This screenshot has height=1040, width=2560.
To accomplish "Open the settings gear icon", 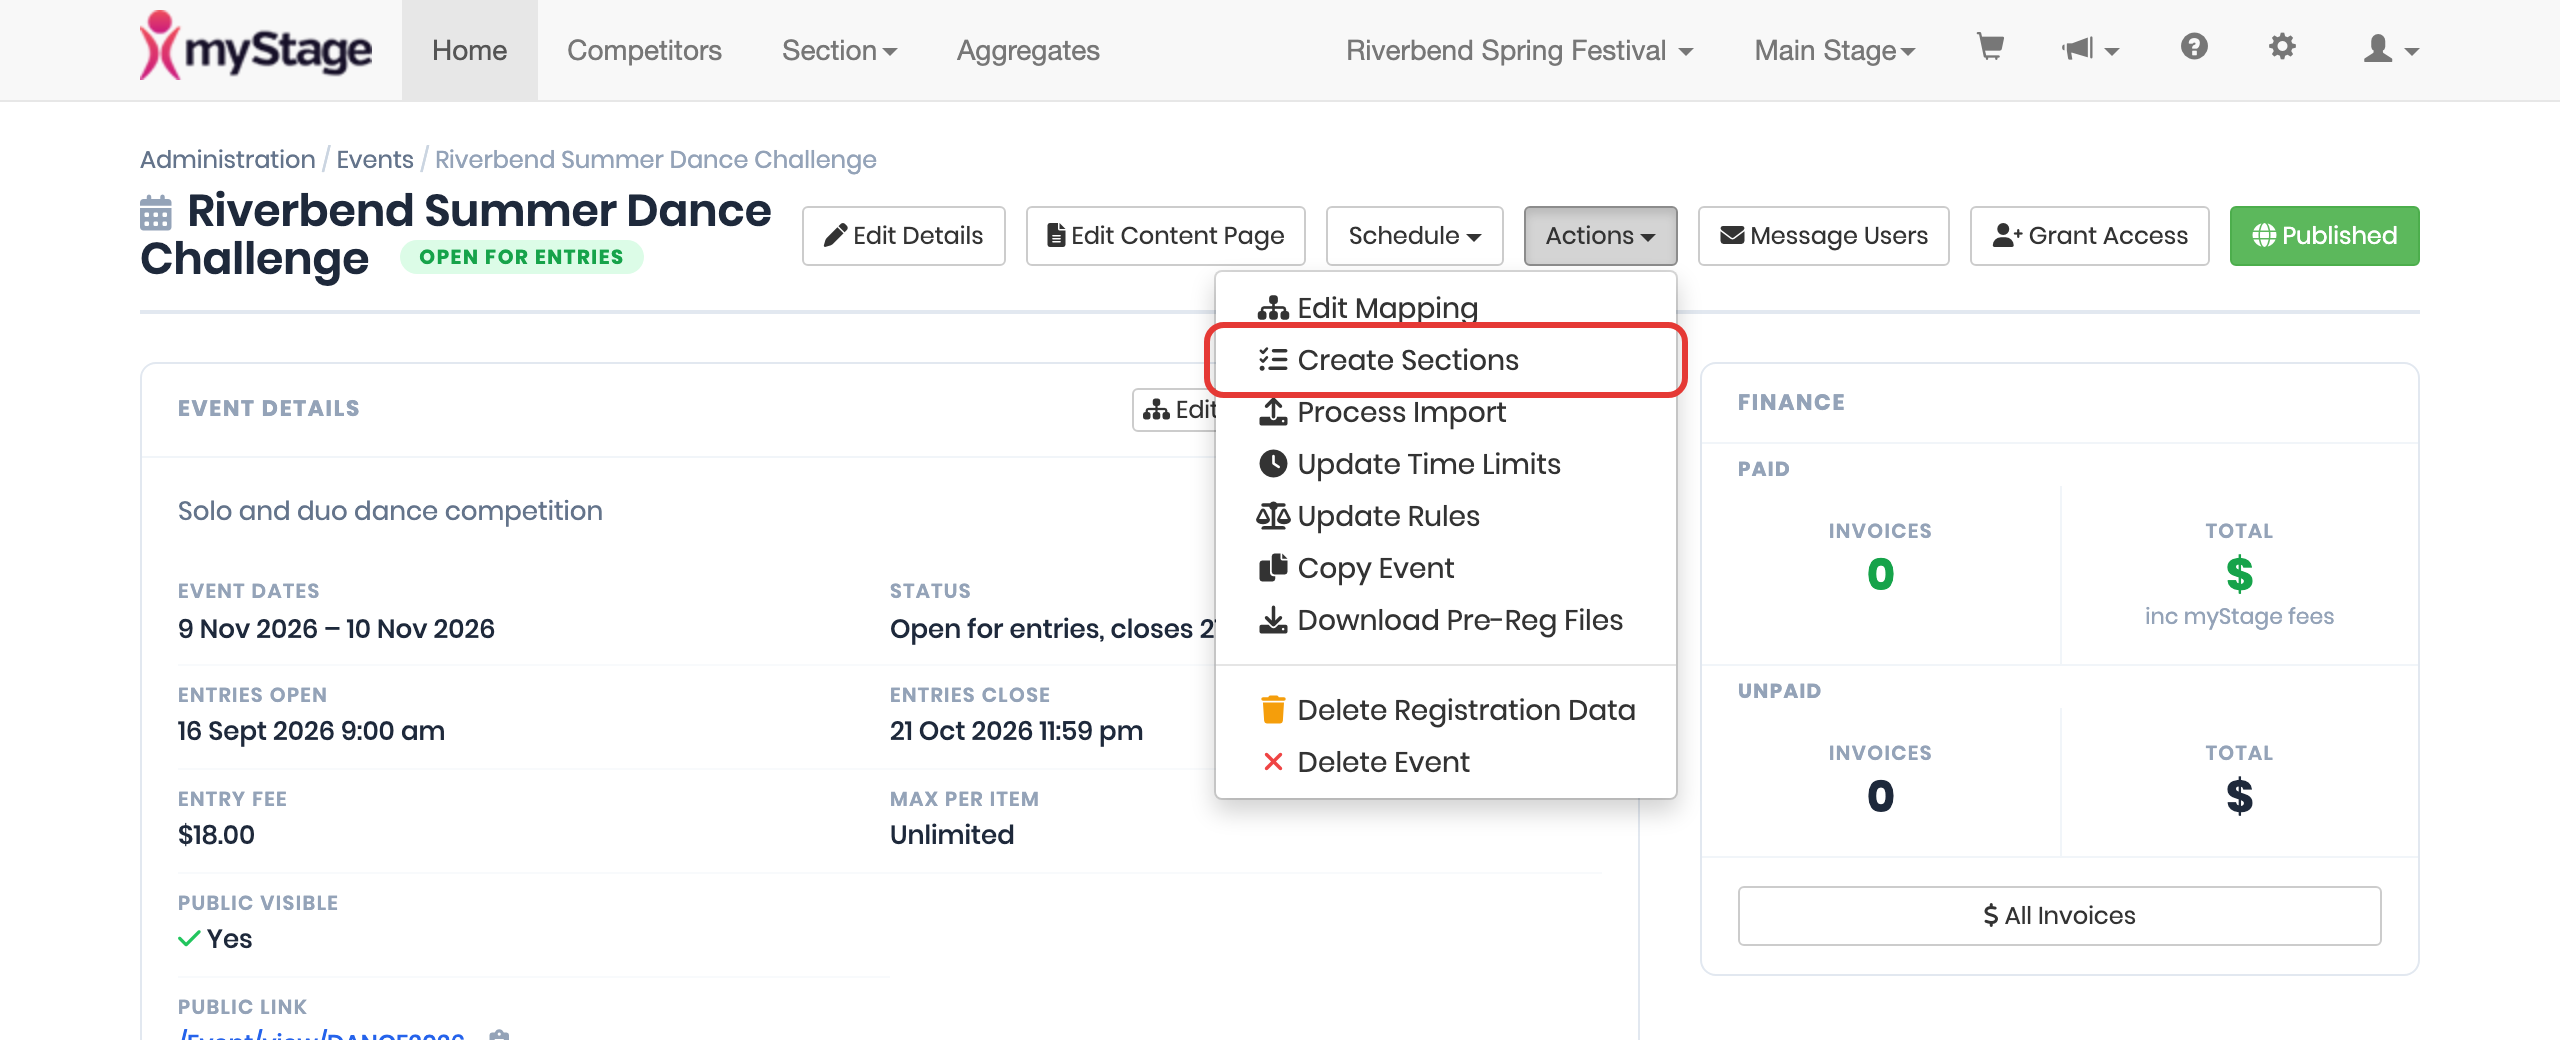I will point(2282,47).
